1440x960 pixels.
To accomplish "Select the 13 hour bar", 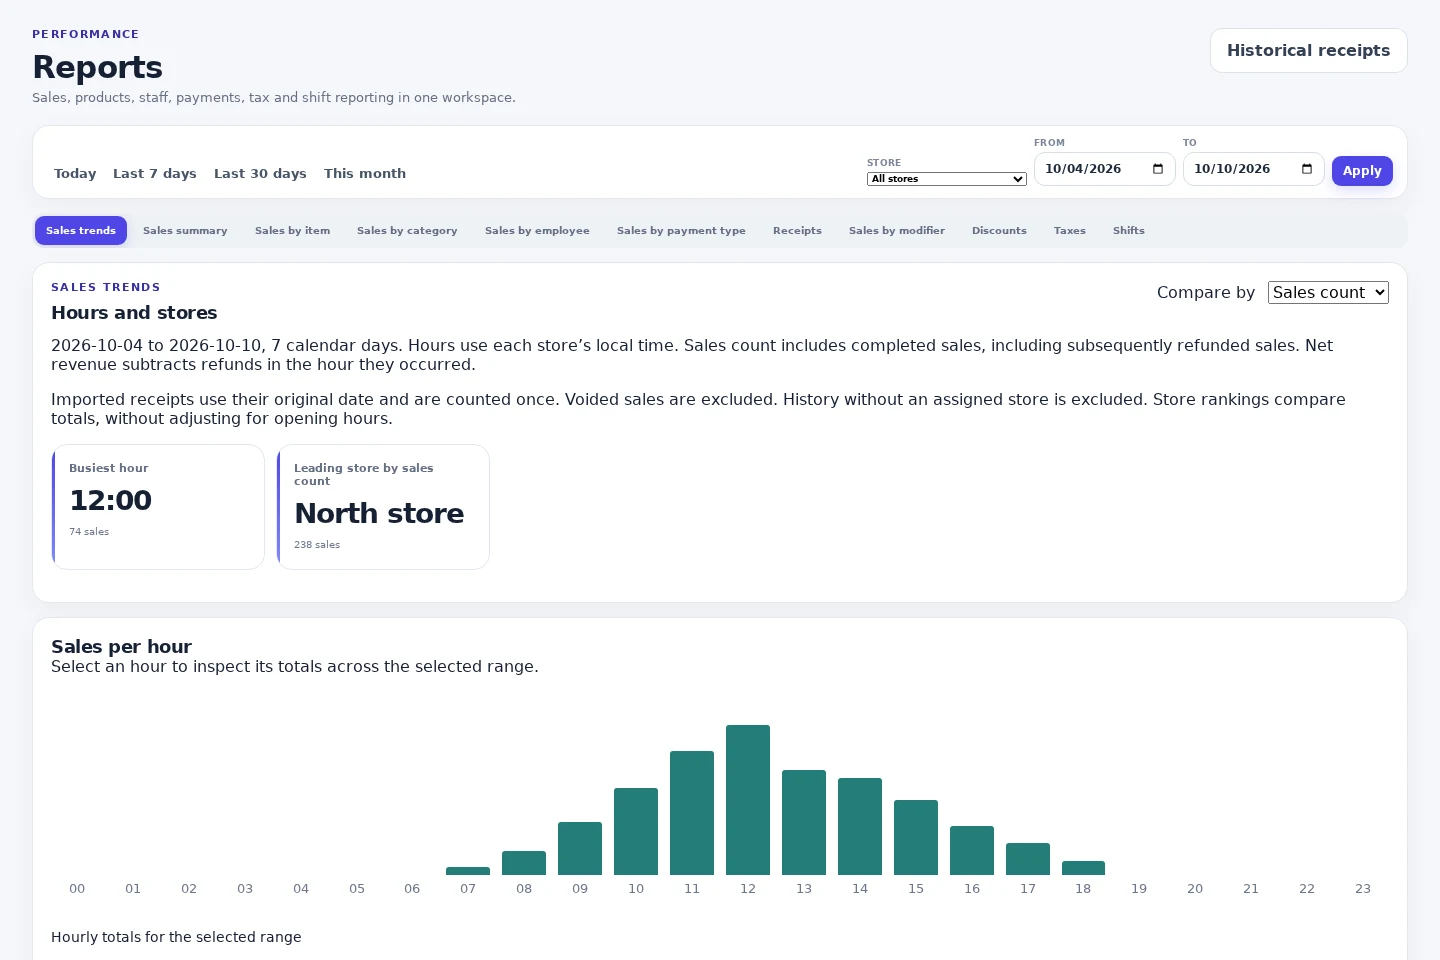I will click(804, 822).
